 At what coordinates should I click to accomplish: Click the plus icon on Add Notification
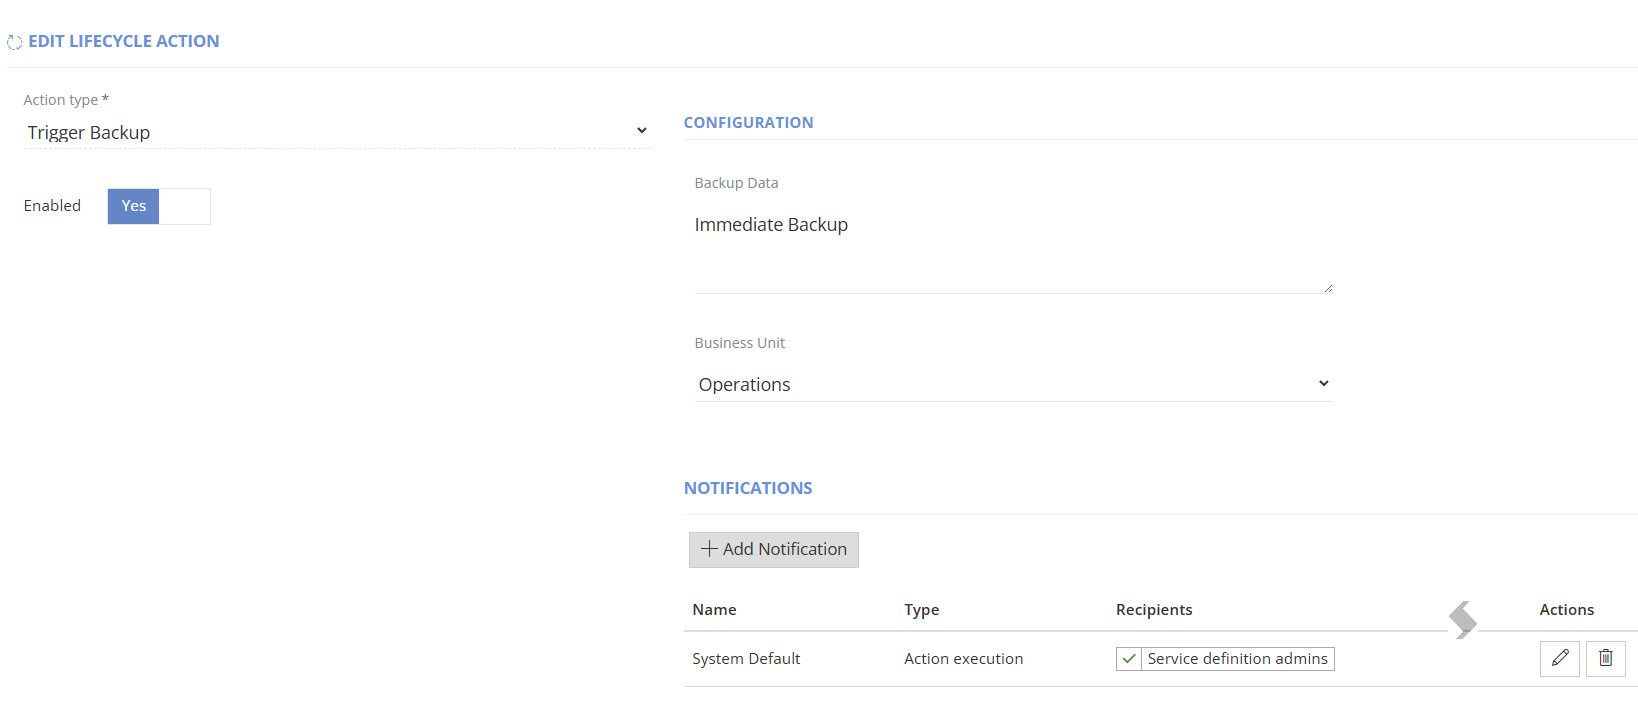pyautogui.click(x=709, y=549)
